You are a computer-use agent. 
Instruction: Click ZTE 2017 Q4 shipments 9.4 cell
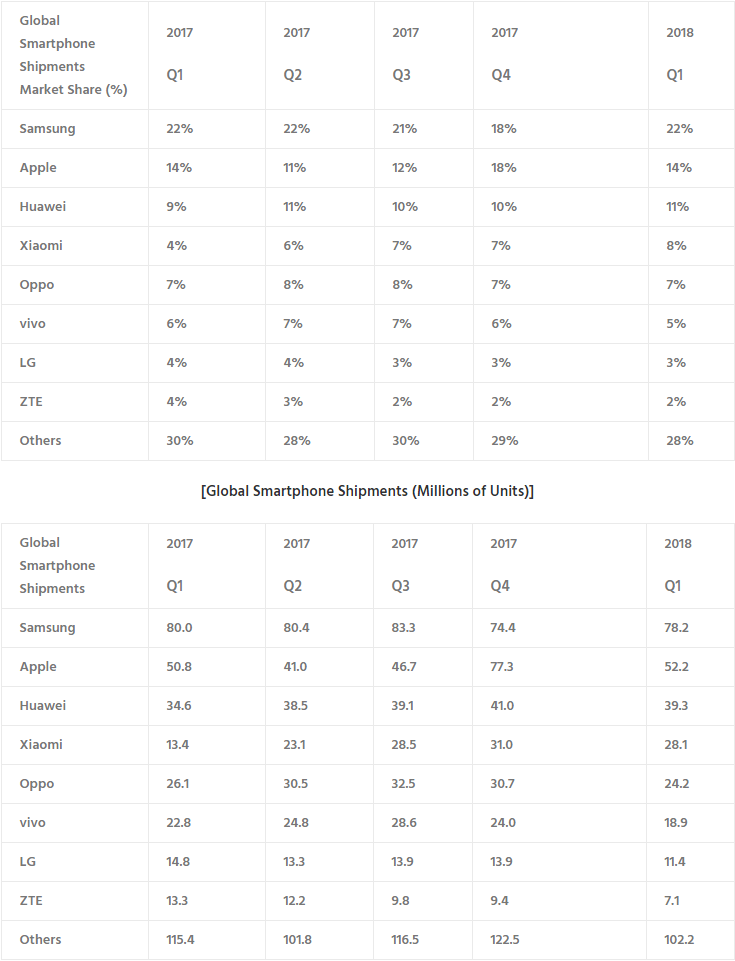[x=559, y=901]
